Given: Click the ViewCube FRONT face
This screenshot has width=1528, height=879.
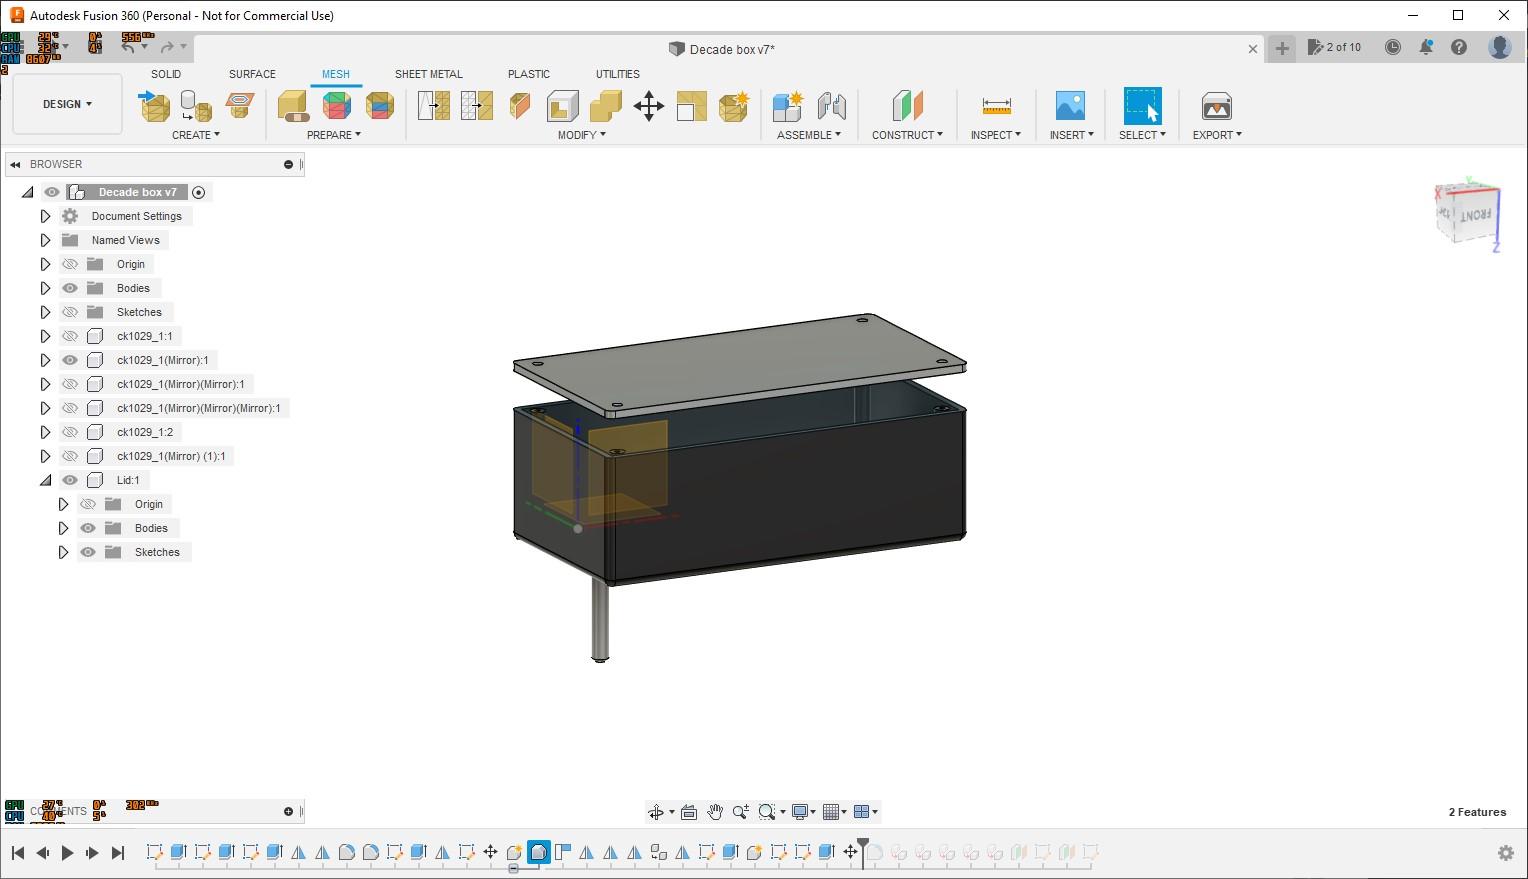Looking at the screenshot, I should click(x=1475, y=215).
